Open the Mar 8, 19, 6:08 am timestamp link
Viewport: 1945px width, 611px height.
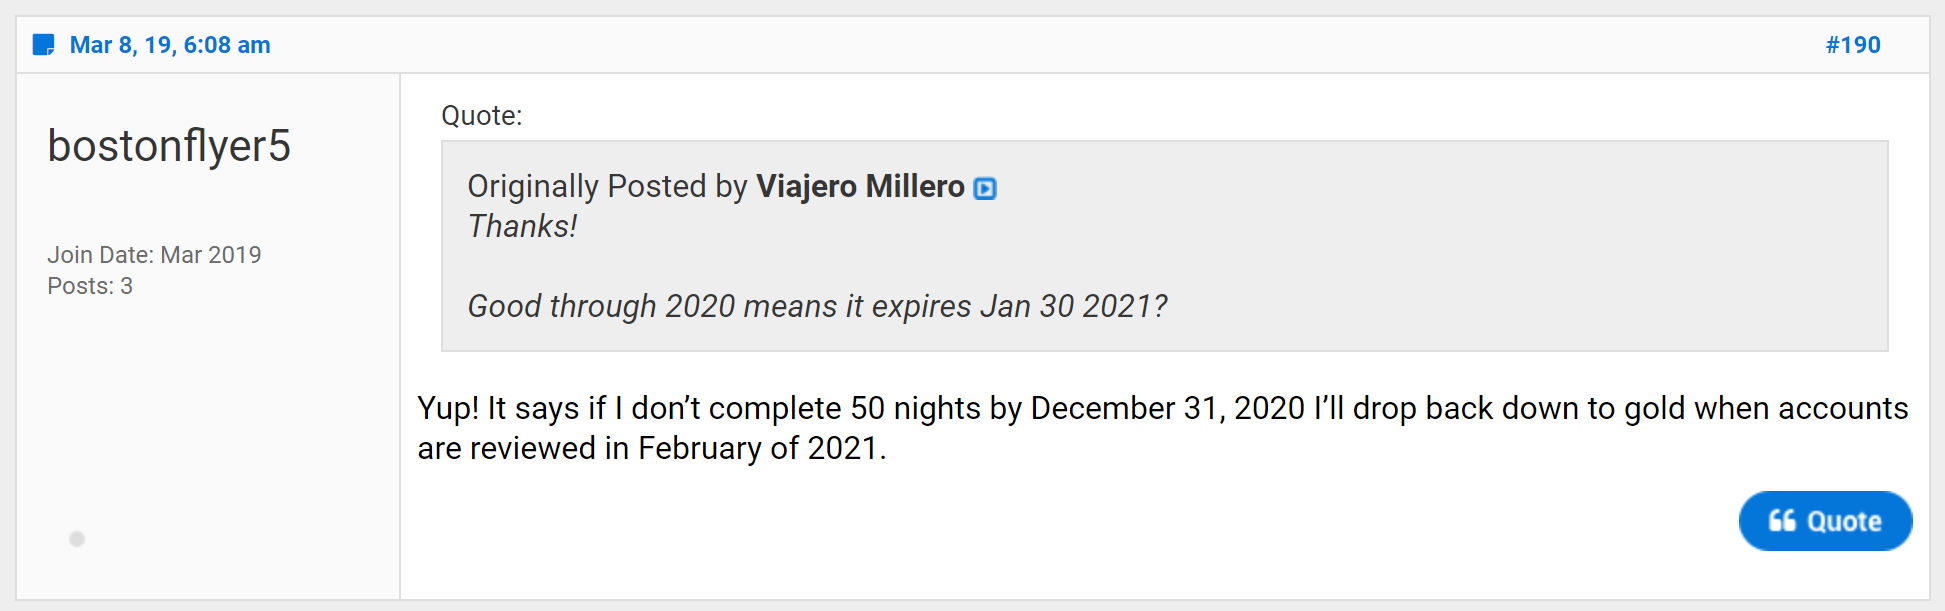coord(170,45)
